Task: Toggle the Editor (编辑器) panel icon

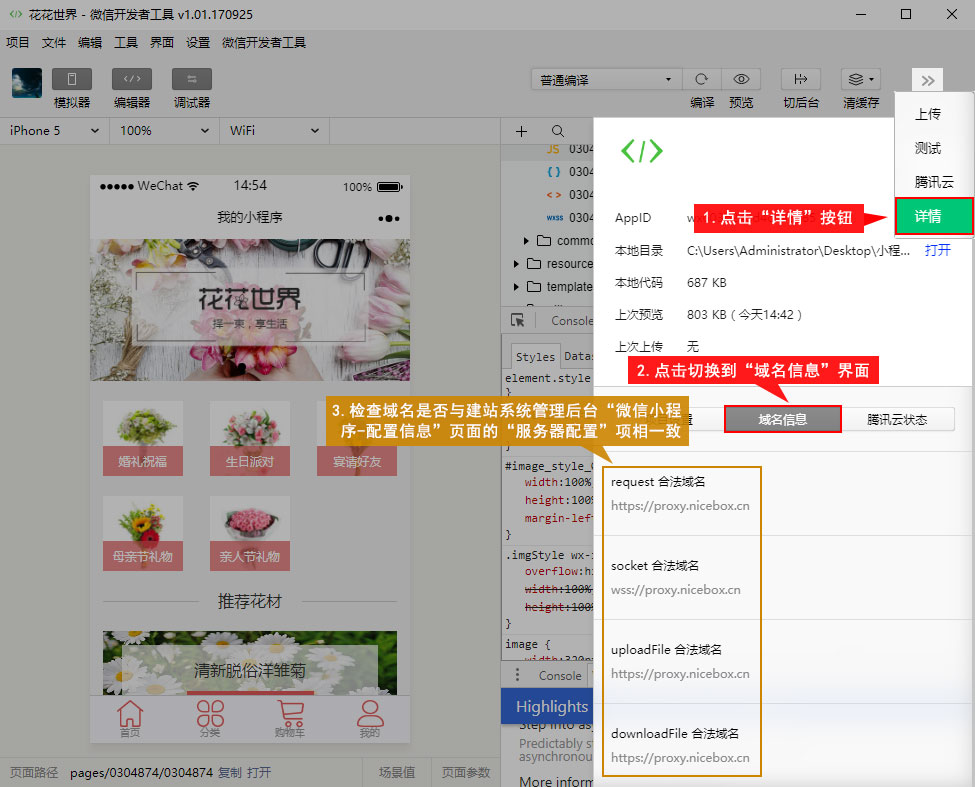Action: (x=131, y=80)
